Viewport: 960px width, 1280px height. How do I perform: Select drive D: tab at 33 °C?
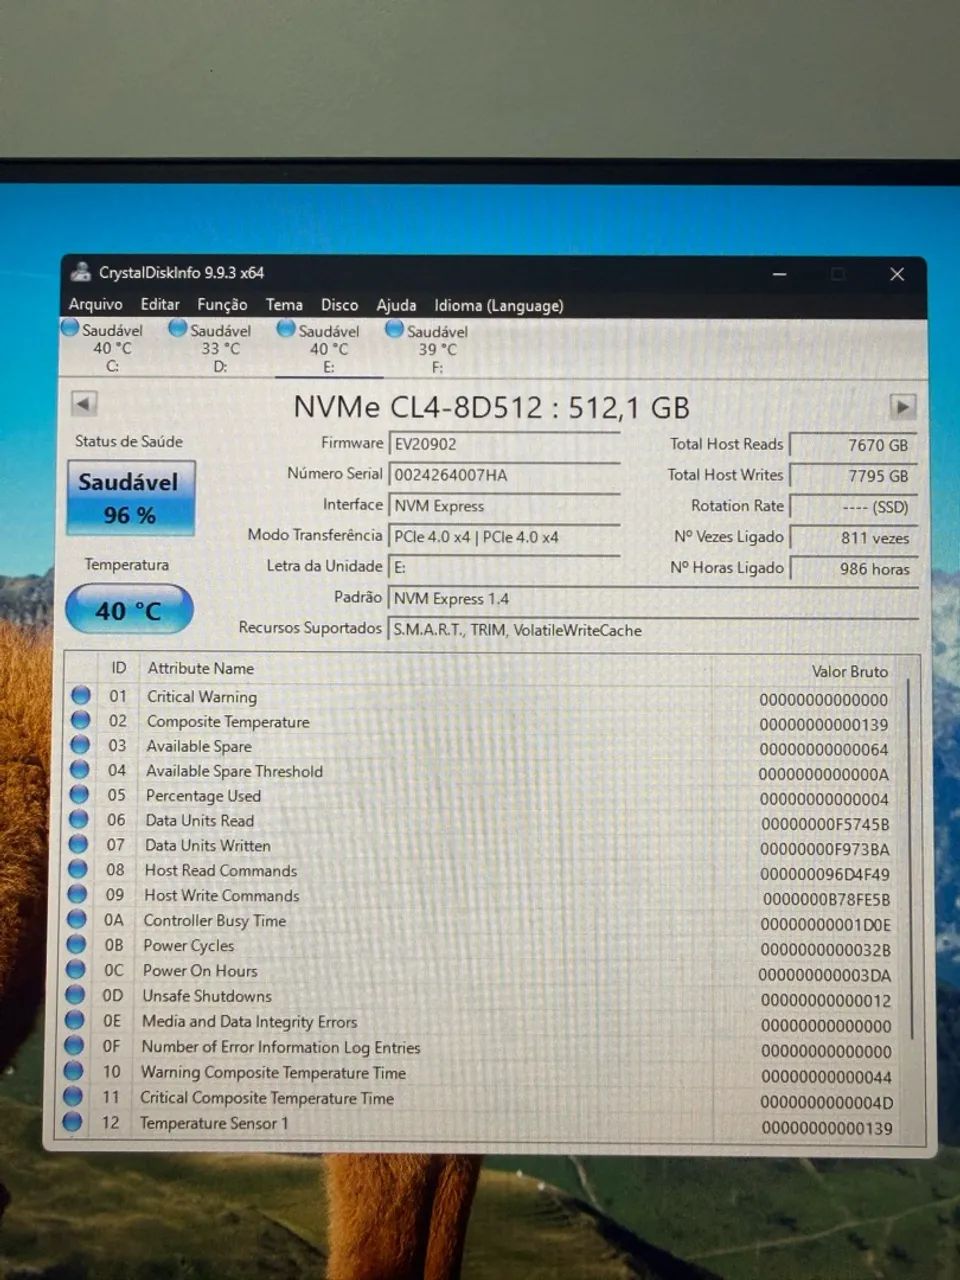(219, 347)
